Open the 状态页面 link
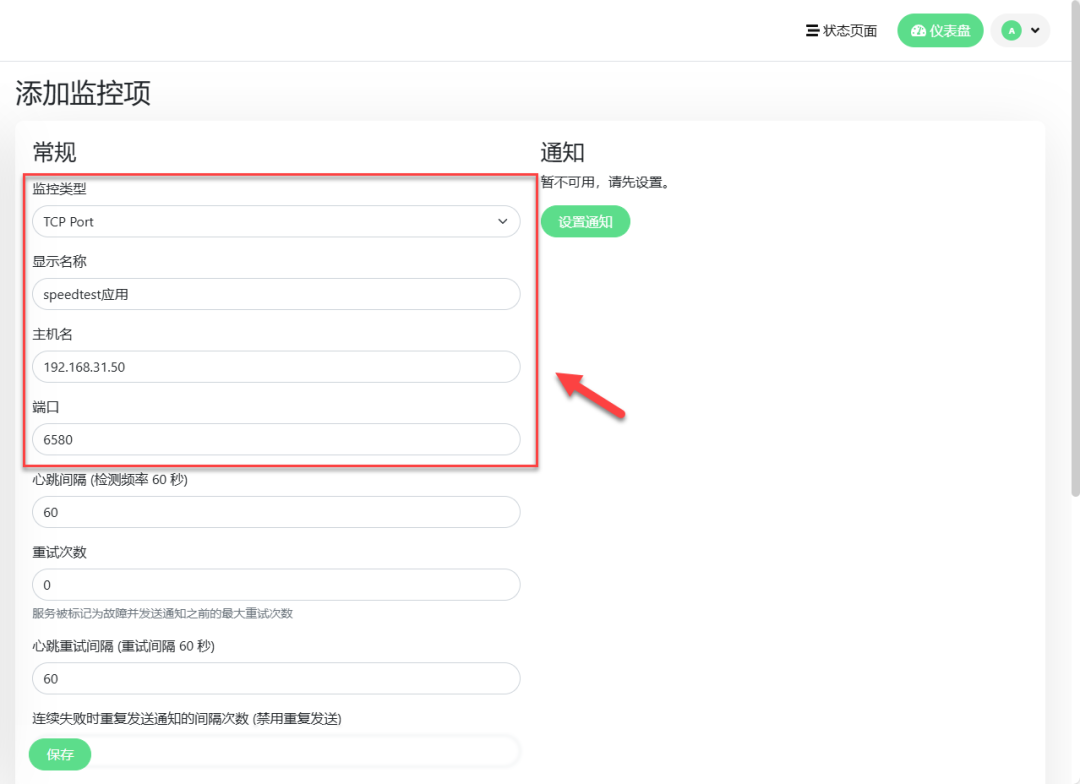1080x784 pixels. (x=849, y=31)
